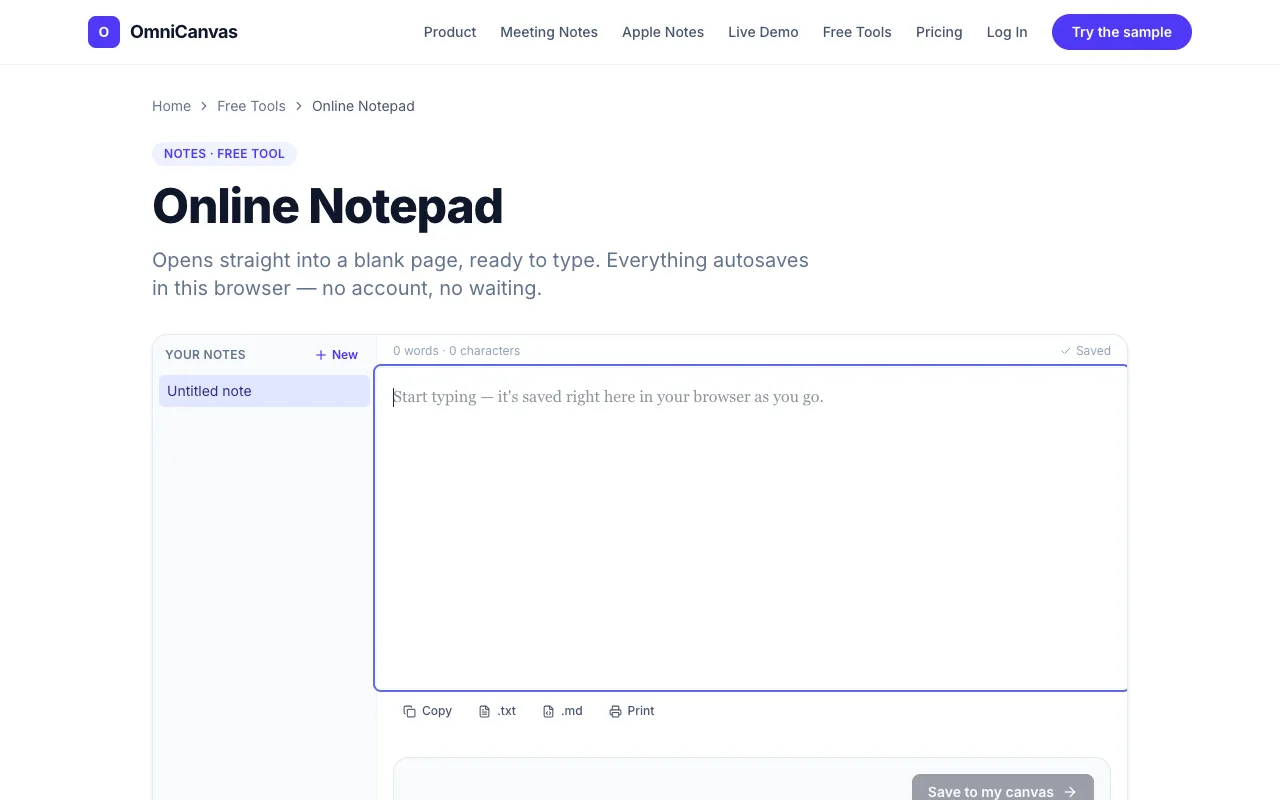Click the Copy clipboard icon
Screen dimensions: 1280x800
pos(409,711)
